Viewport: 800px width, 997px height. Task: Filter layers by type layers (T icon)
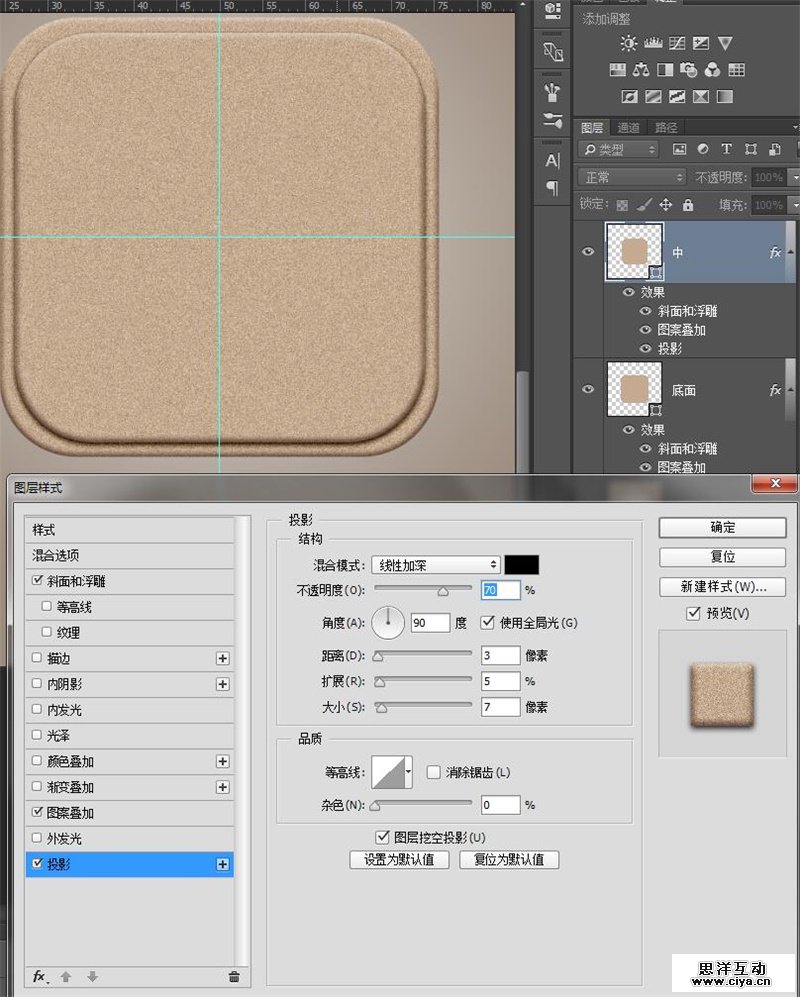(x=726, y=149)
